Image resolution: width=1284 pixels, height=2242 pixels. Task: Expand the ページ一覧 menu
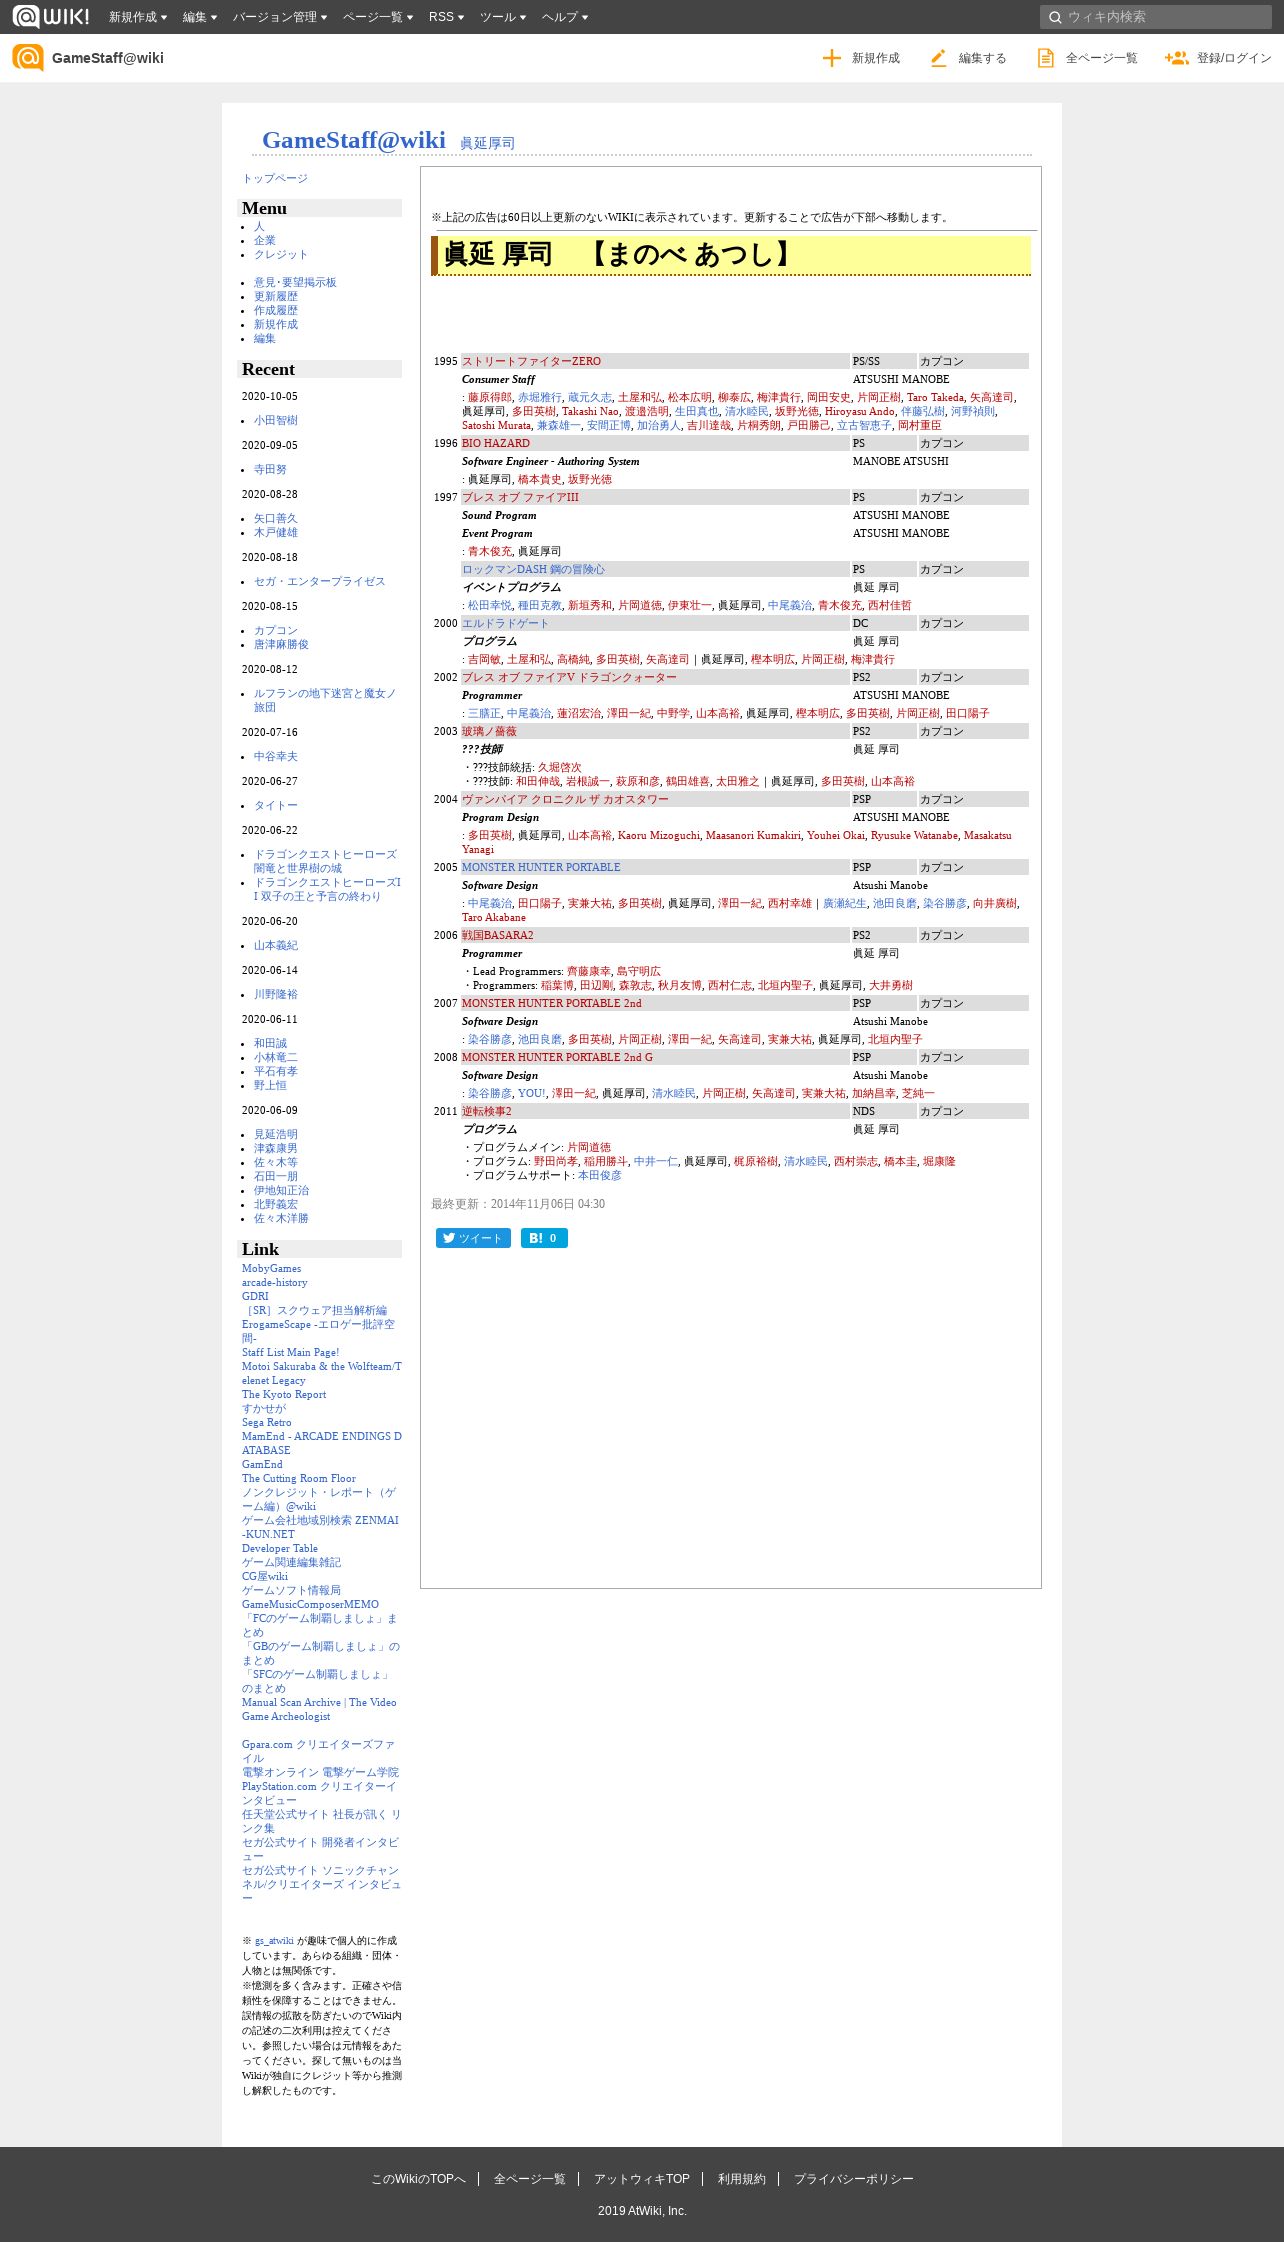(378, 17)
